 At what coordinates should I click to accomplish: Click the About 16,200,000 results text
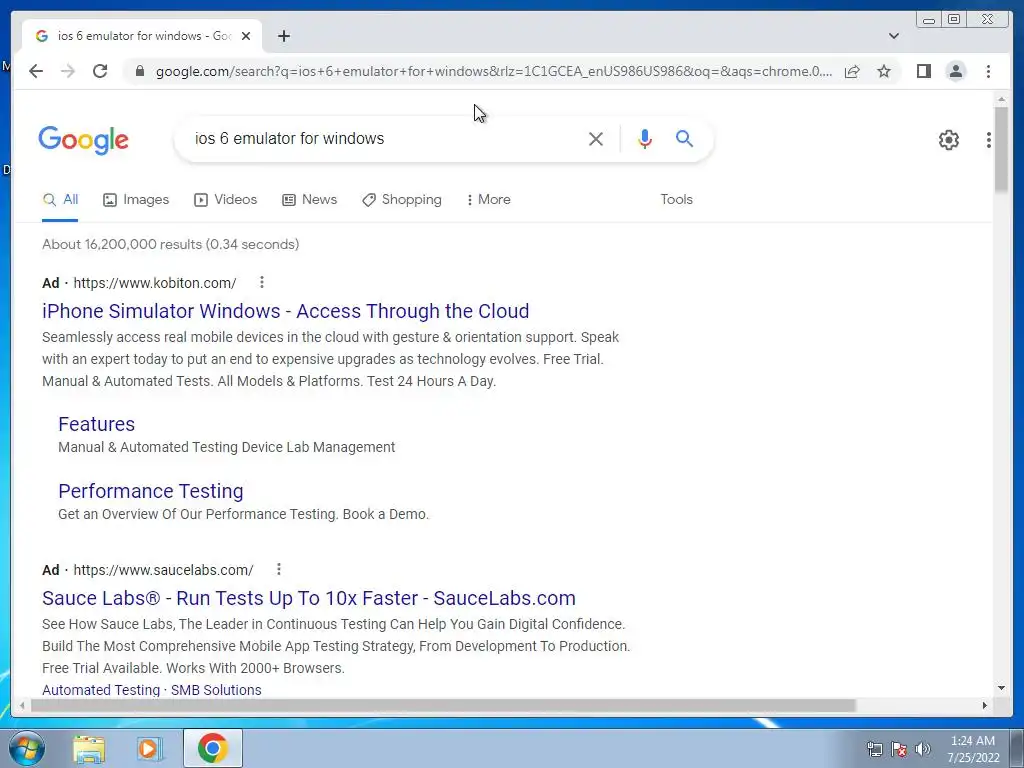click(170, 244)
